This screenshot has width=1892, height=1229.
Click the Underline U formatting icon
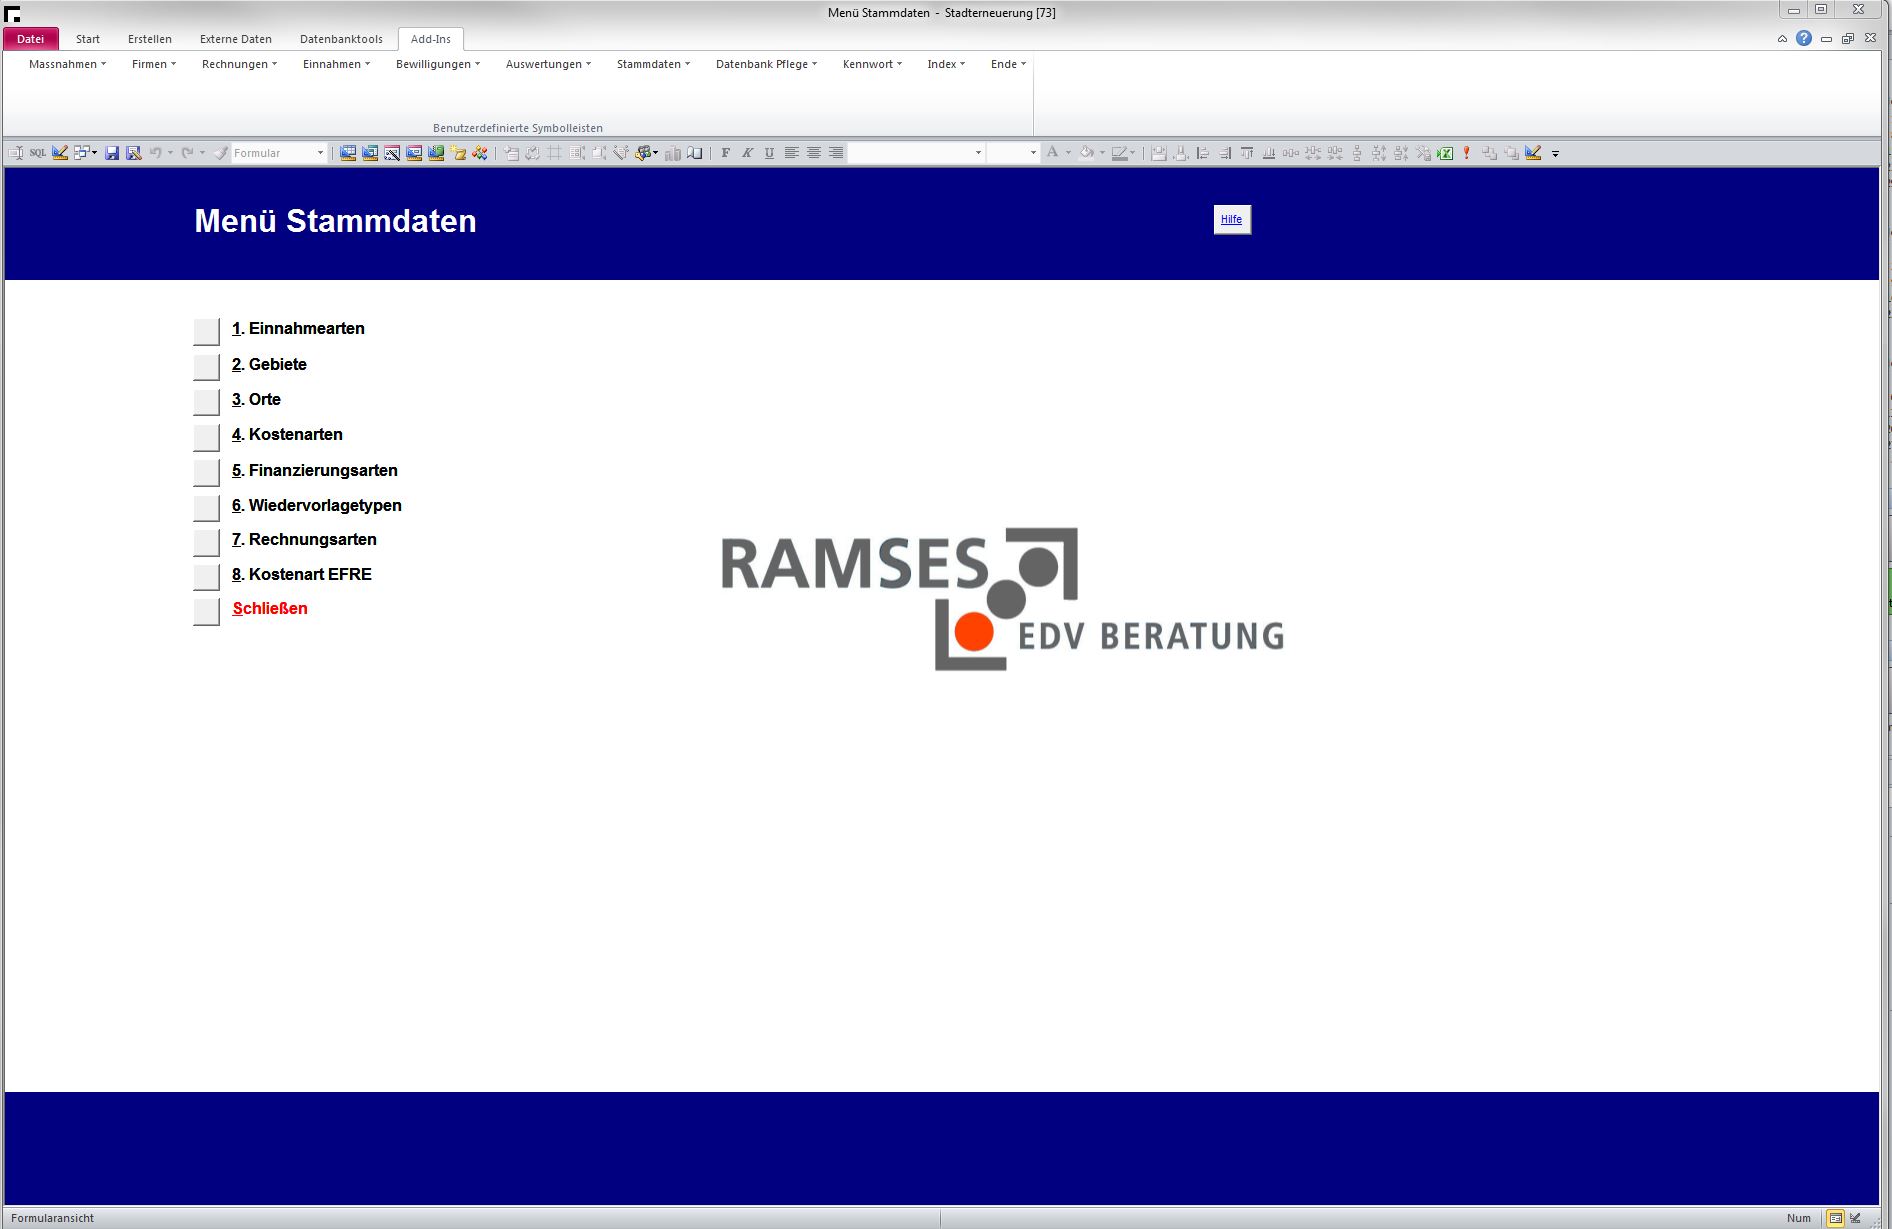[769, 153]
